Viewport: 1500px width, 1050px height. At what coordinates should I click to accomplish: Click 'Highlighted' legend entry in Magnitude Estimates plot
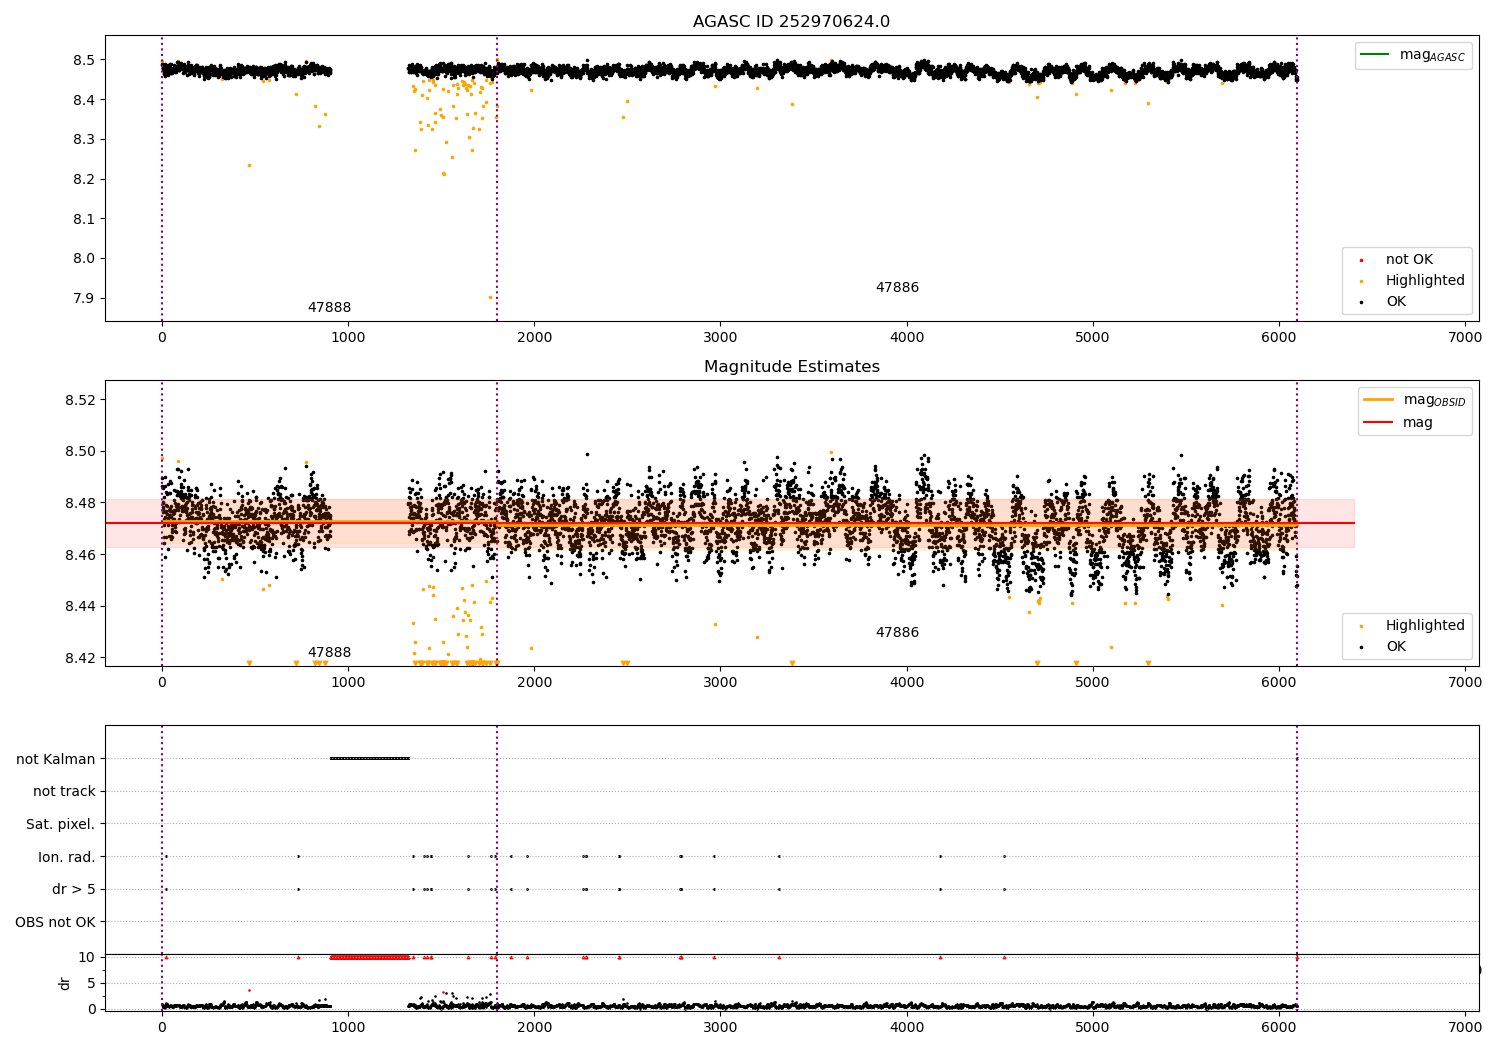(1425, 626)
